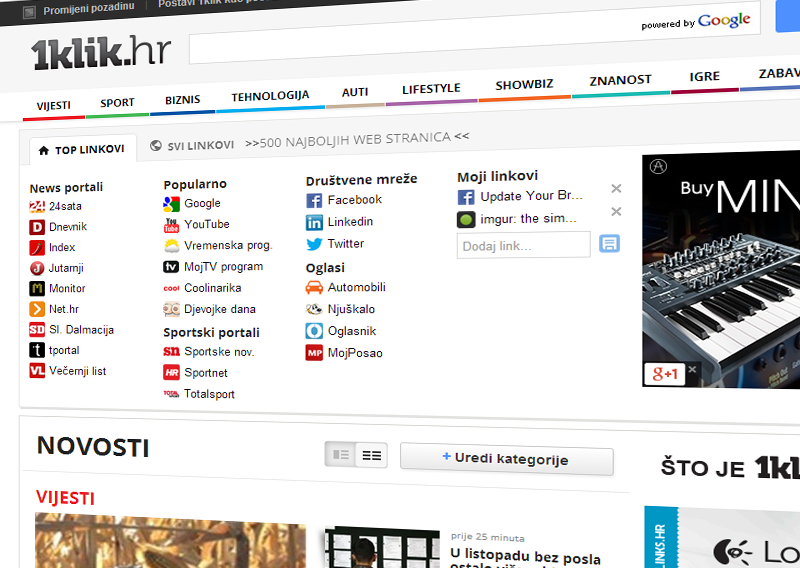Remove the imgur saved link
This screenshot has width=800, height=568.
pyautogui.click(x=616, y=211)
